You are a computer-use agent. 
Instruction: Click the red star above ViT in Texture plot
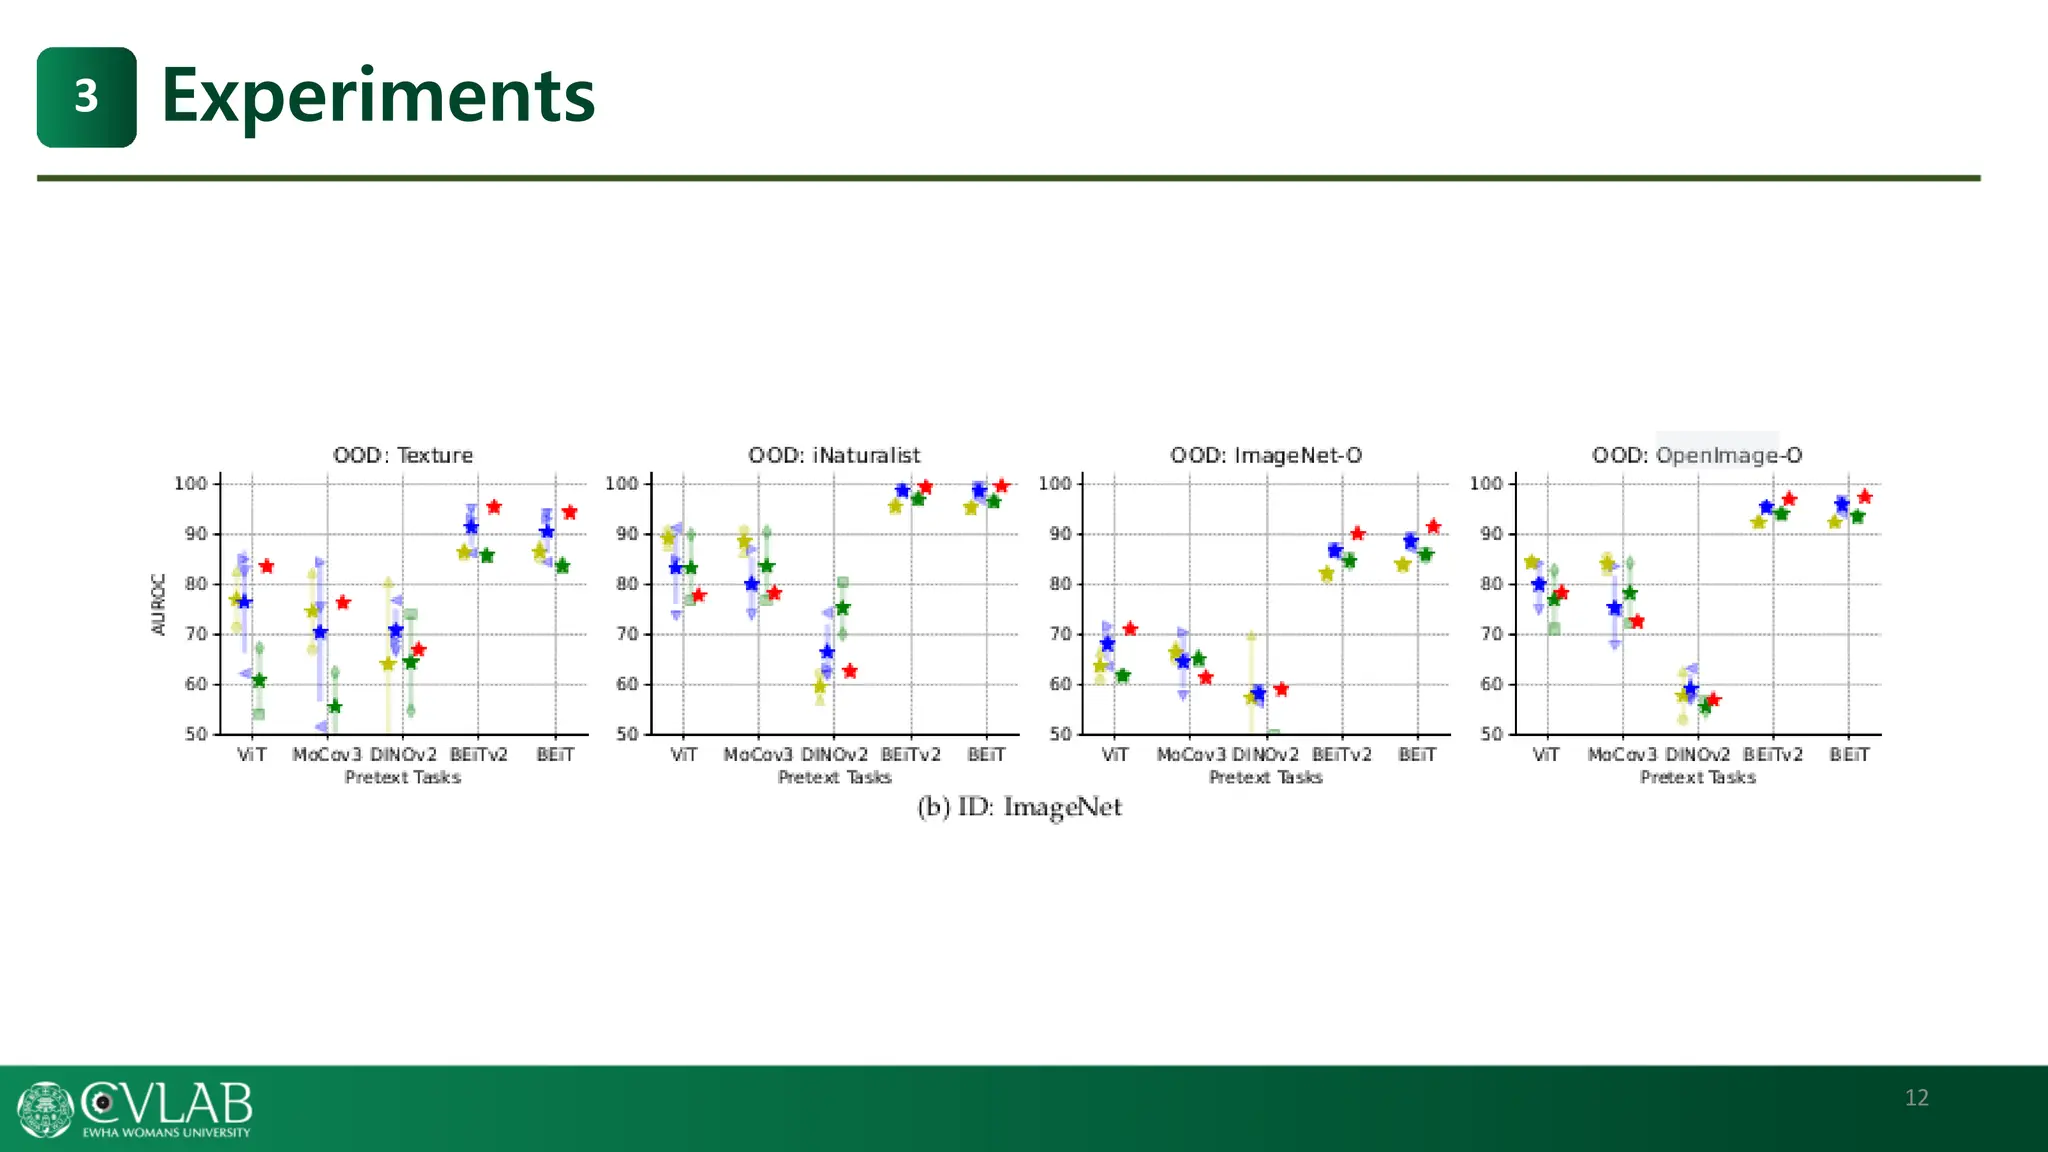(x=266, y=566)
